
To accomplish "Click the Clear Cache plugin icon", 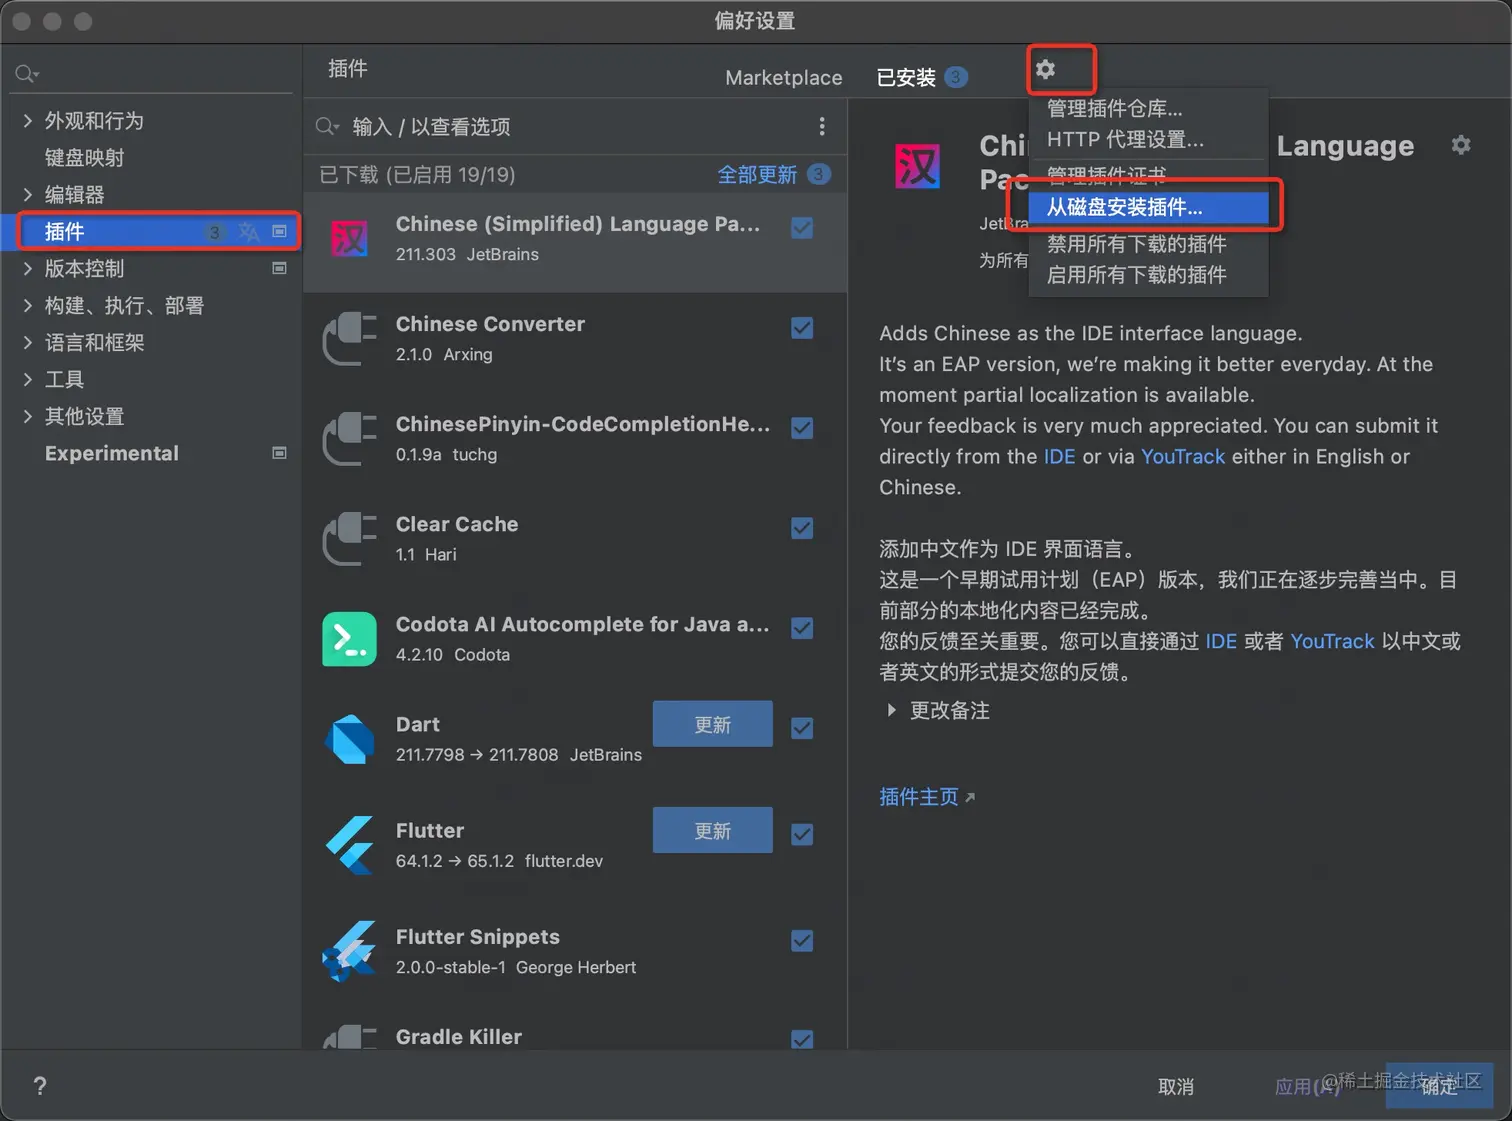I will (x=349, y=539).
